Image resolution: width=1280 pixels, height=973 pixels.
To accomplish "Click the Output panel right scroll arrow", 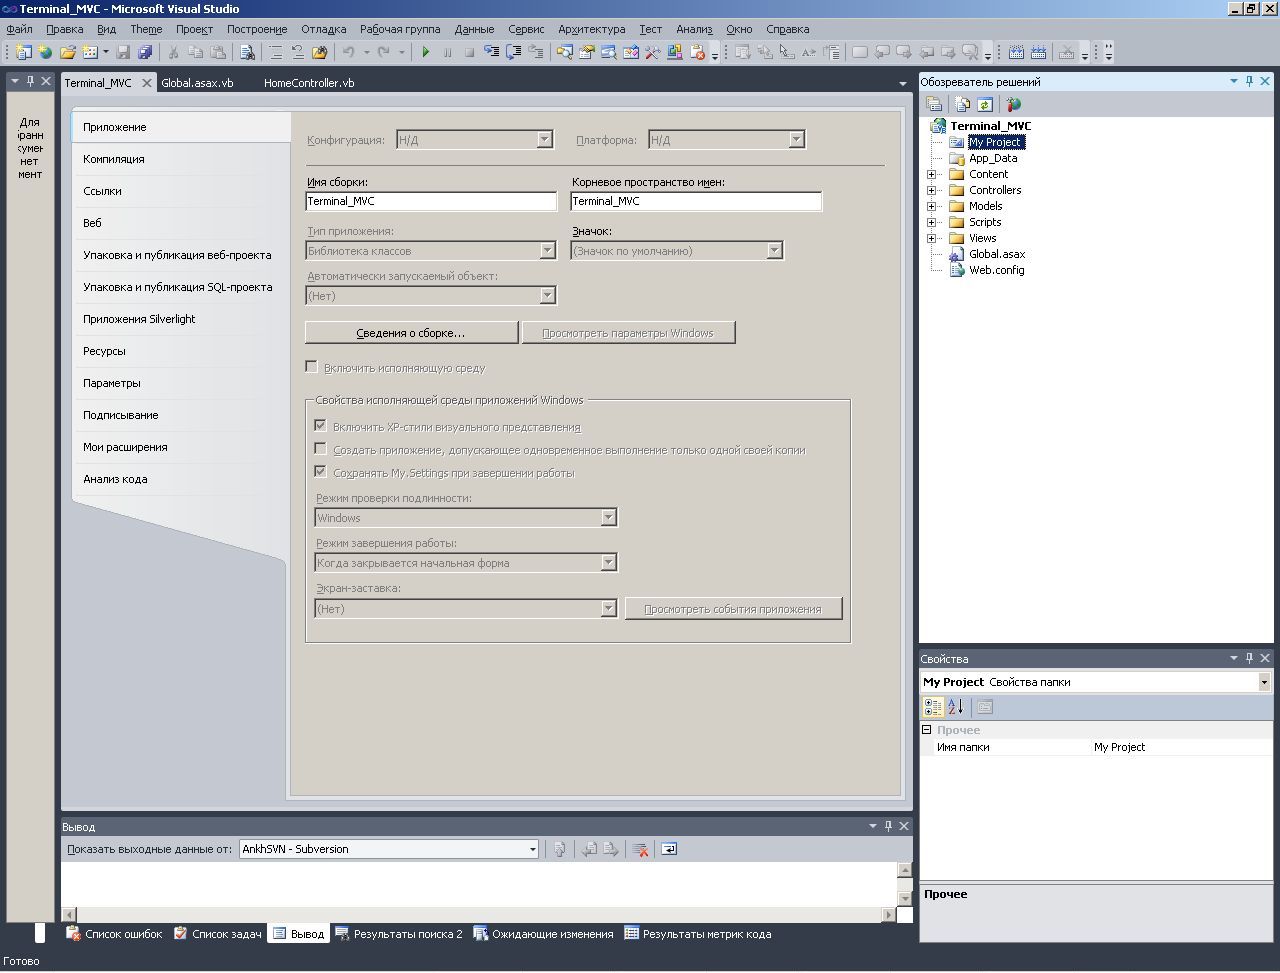I will coord(888,914).
